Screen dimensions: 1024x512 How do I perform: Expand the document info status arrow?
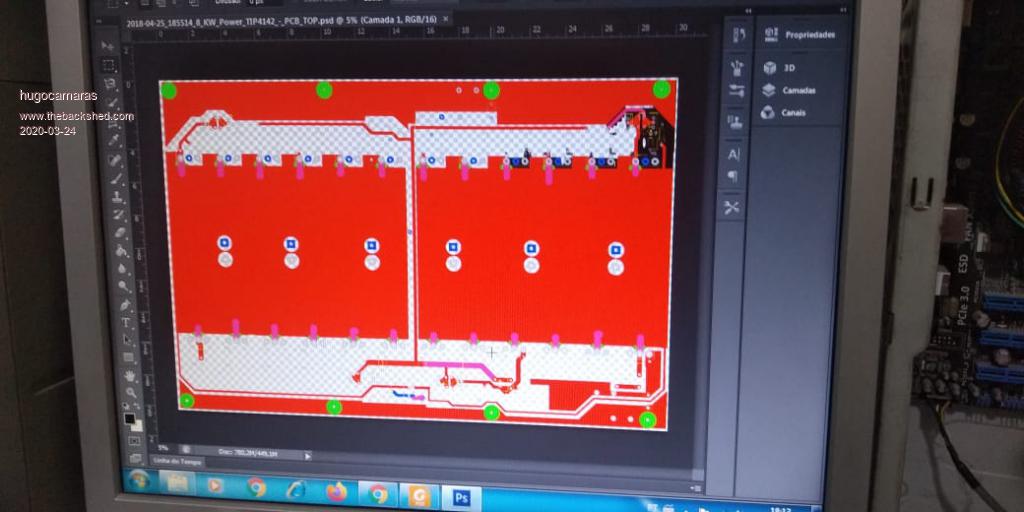click(307, 455)
